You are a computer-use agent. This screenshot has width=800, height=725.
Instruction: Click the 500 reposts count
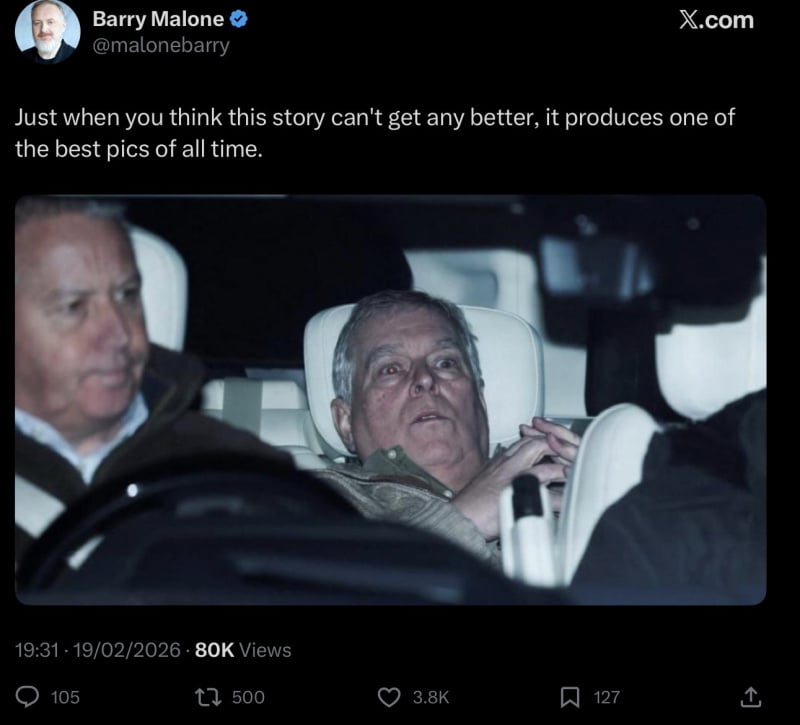click(x=248, y=697)
